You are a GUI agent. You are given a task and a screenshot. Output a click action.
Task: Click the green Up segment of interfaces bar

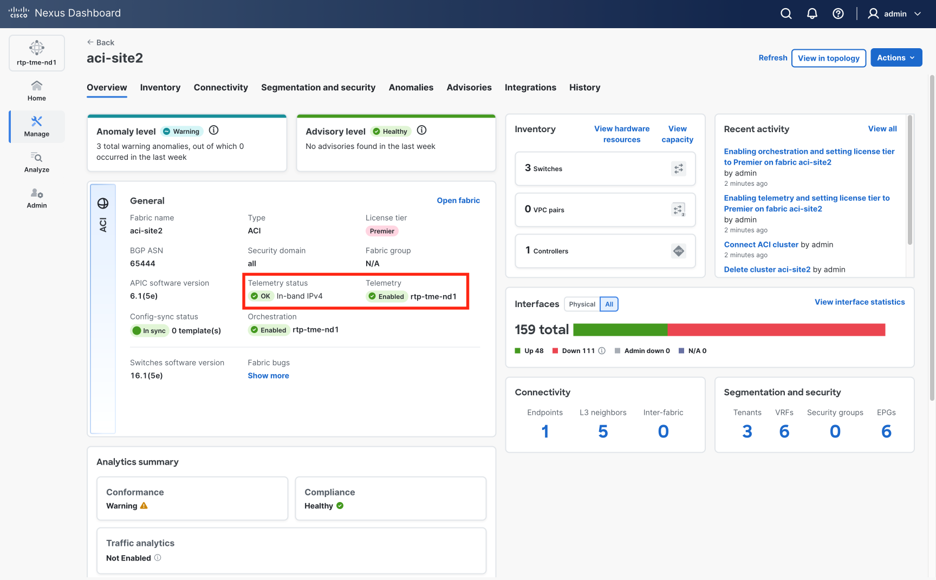coord(620,330)
